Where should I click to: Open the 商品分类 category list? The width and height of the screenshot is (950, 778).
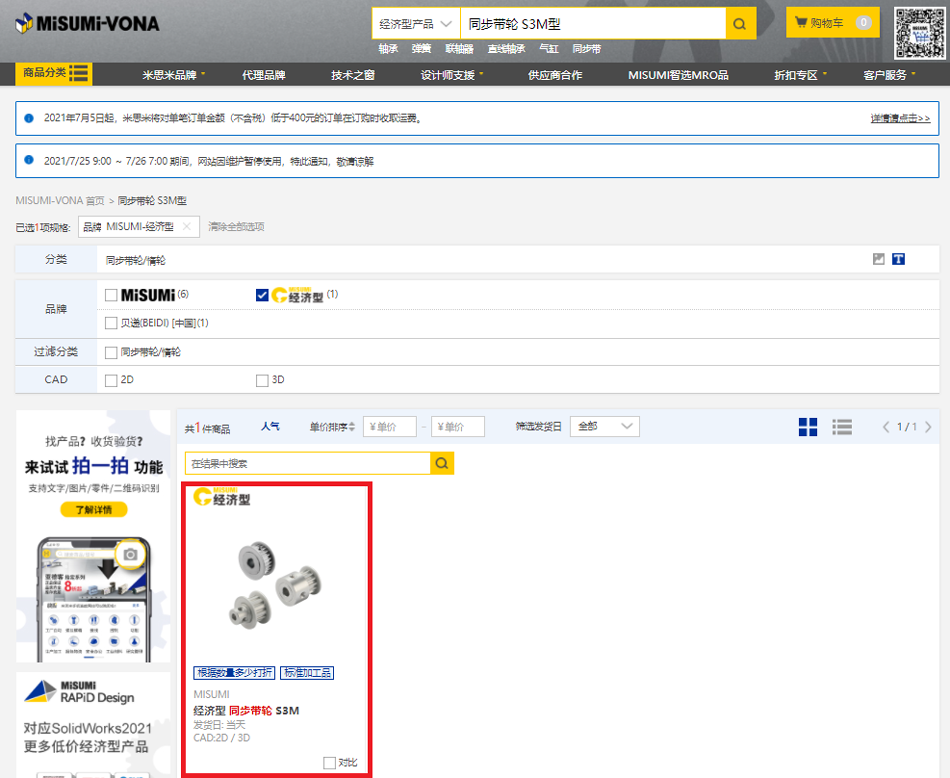click(x=54, y=73)
